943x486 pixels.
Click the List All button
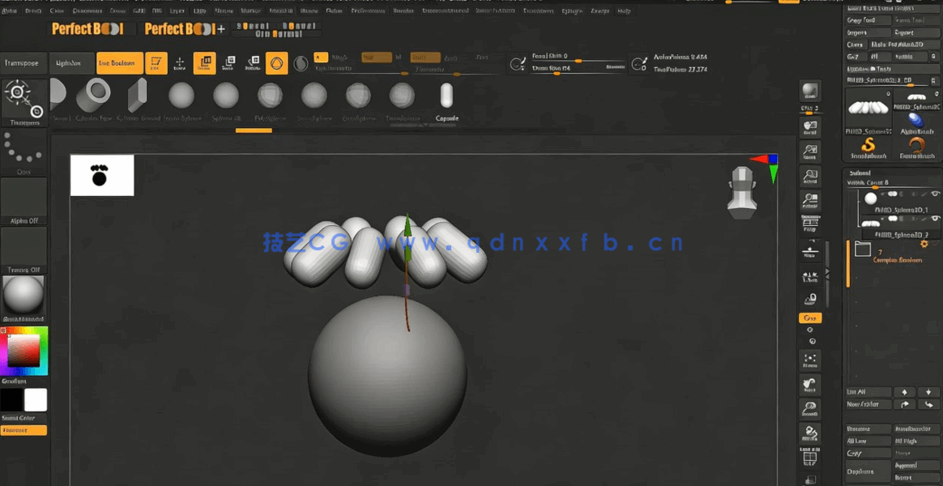point(868,392)
